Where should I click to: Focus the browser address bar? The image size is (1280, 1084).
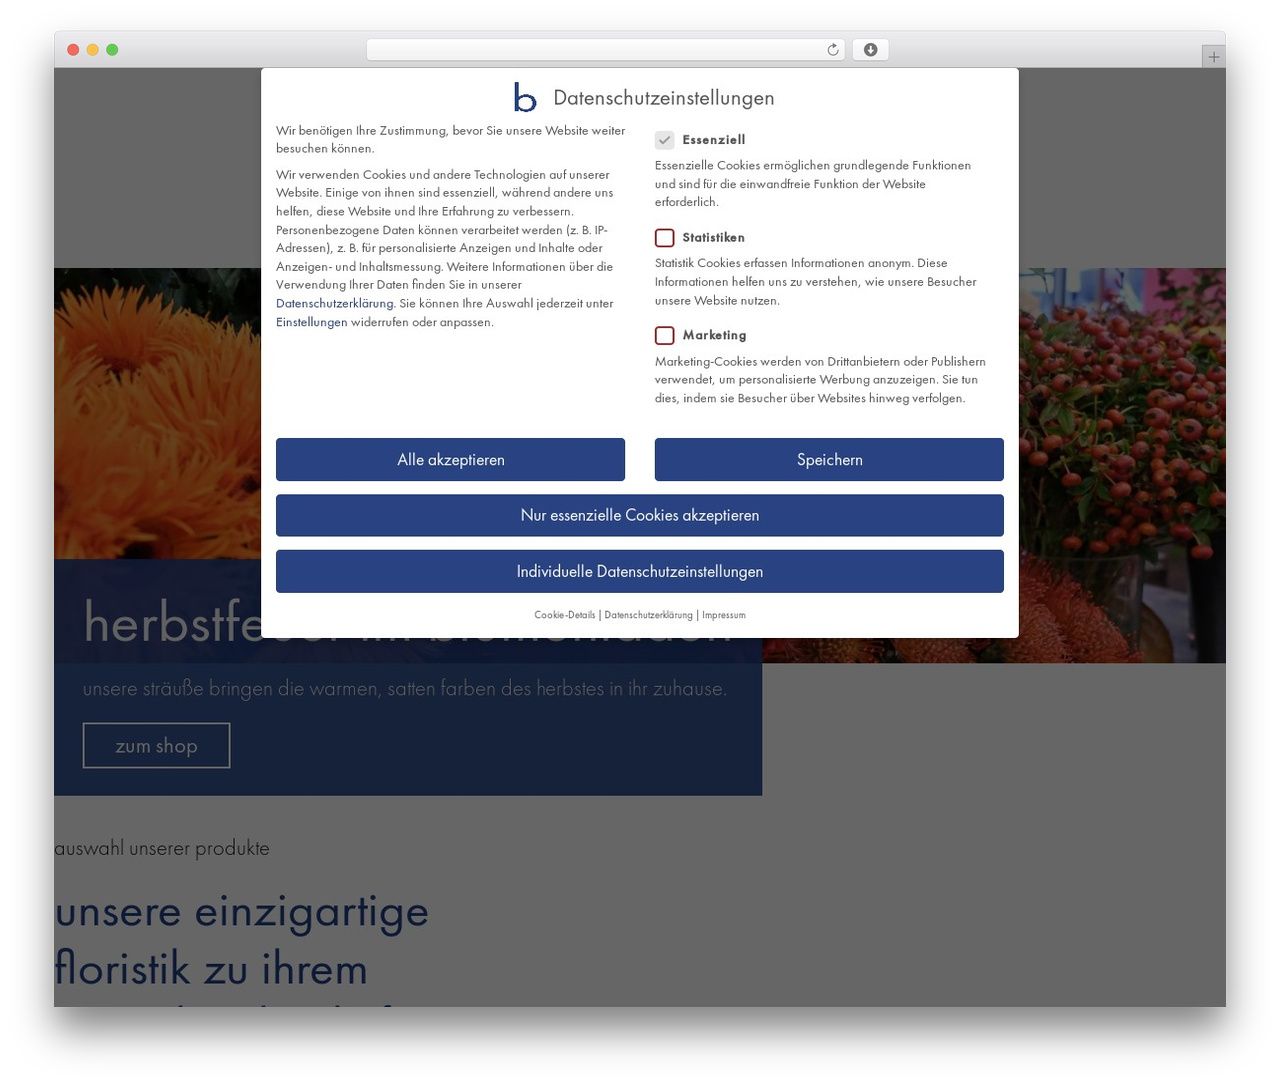(606, 50)
